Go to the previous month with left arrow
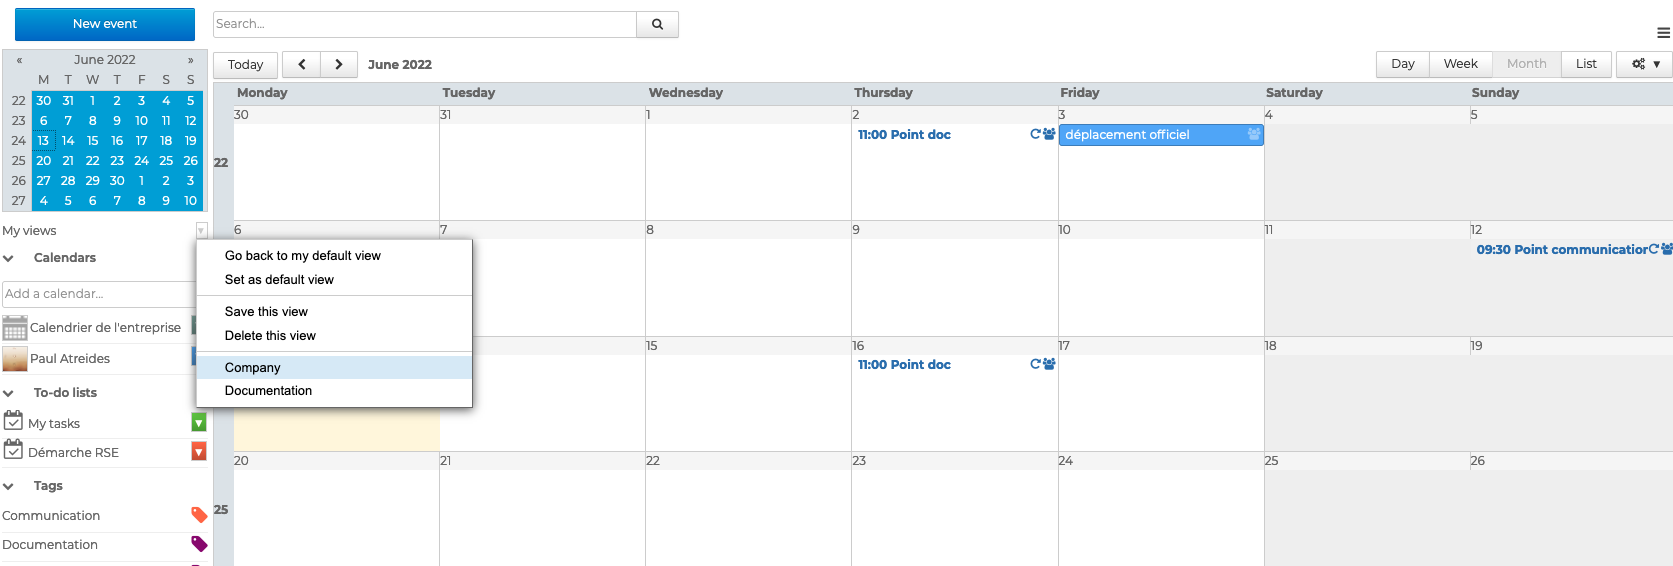Screen dimensions: 1673x566 point(302,64)
